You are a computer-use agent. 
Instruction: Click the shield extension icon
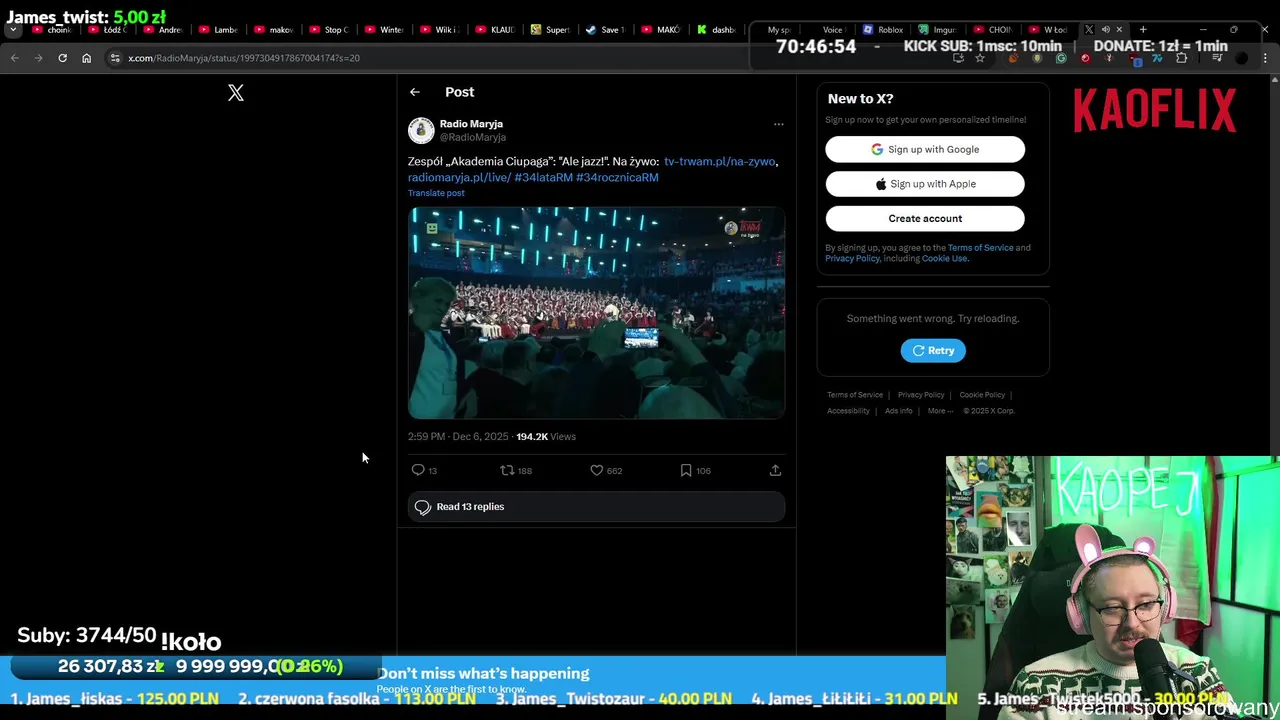click(x=1037, y=58)
